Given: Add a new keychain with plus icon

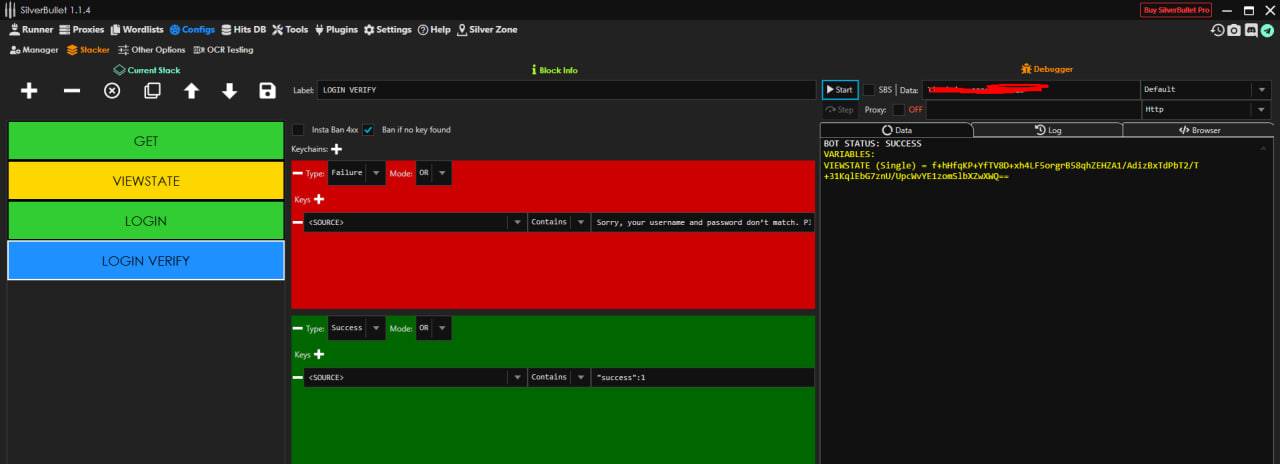Looking at the screenshot, I should (336, 149).
